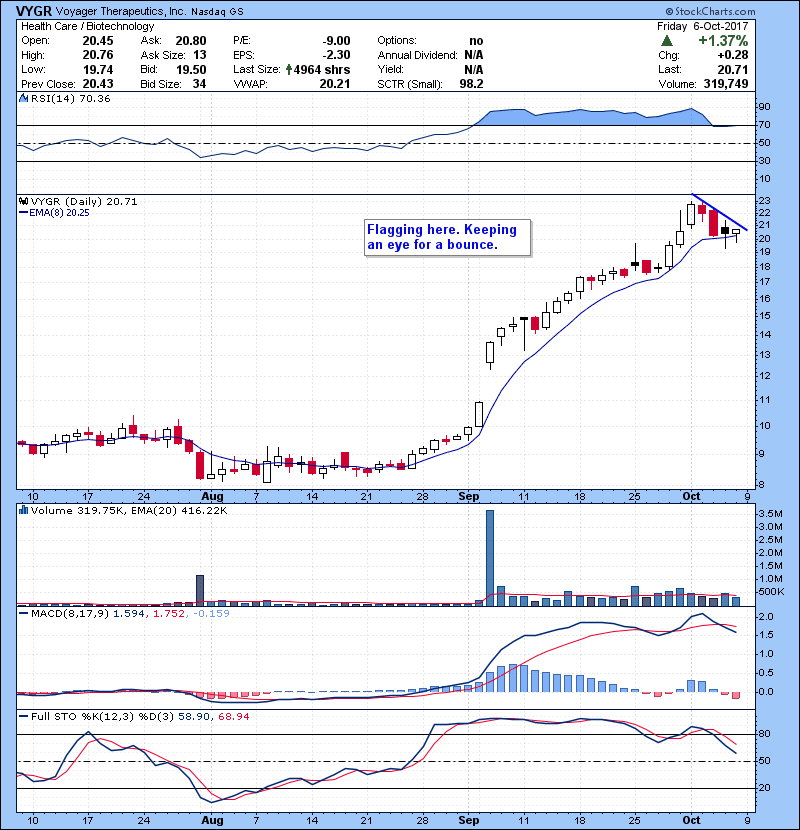Click the Options value no
This screenshot has height=830, width=800.
tap(476, 41)
